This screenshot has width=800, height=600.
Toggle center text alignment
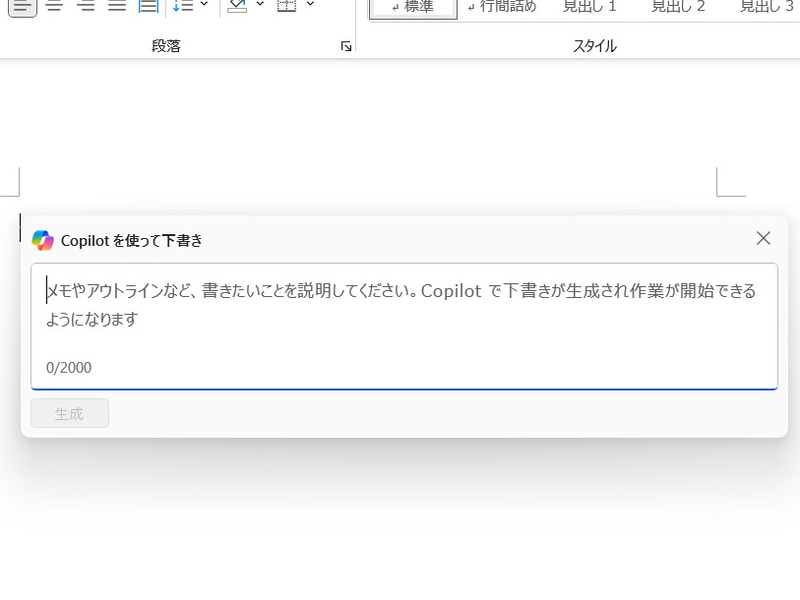pyautogui.click(x=56, y=7)
